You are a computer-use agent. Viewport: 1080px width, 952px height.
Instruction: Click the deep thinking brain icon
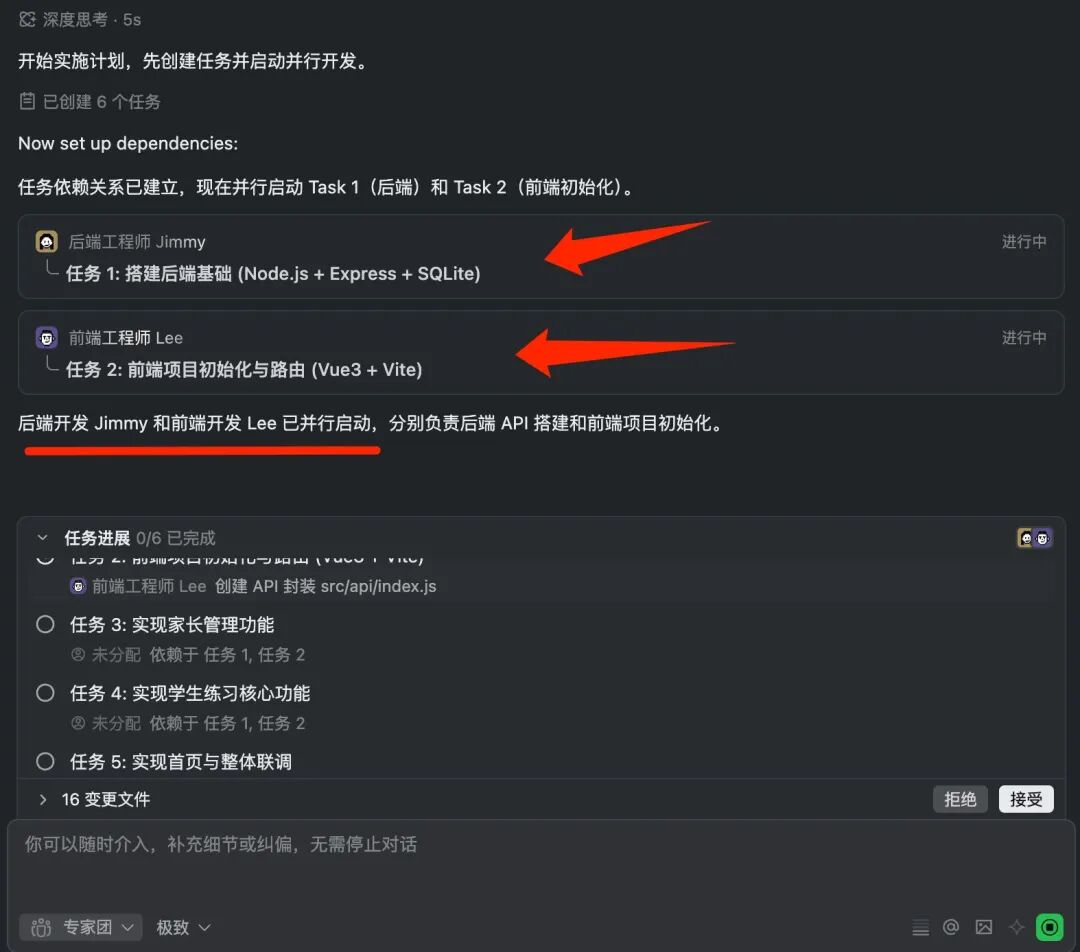point(28,19)
